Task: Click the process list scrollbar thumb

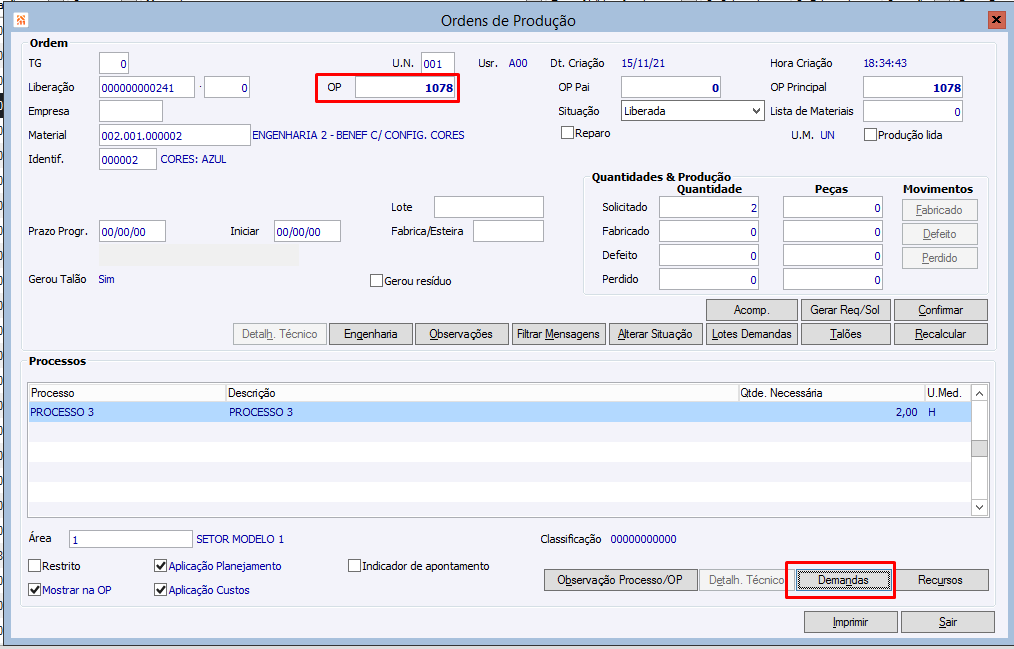Action: point(980,448)
